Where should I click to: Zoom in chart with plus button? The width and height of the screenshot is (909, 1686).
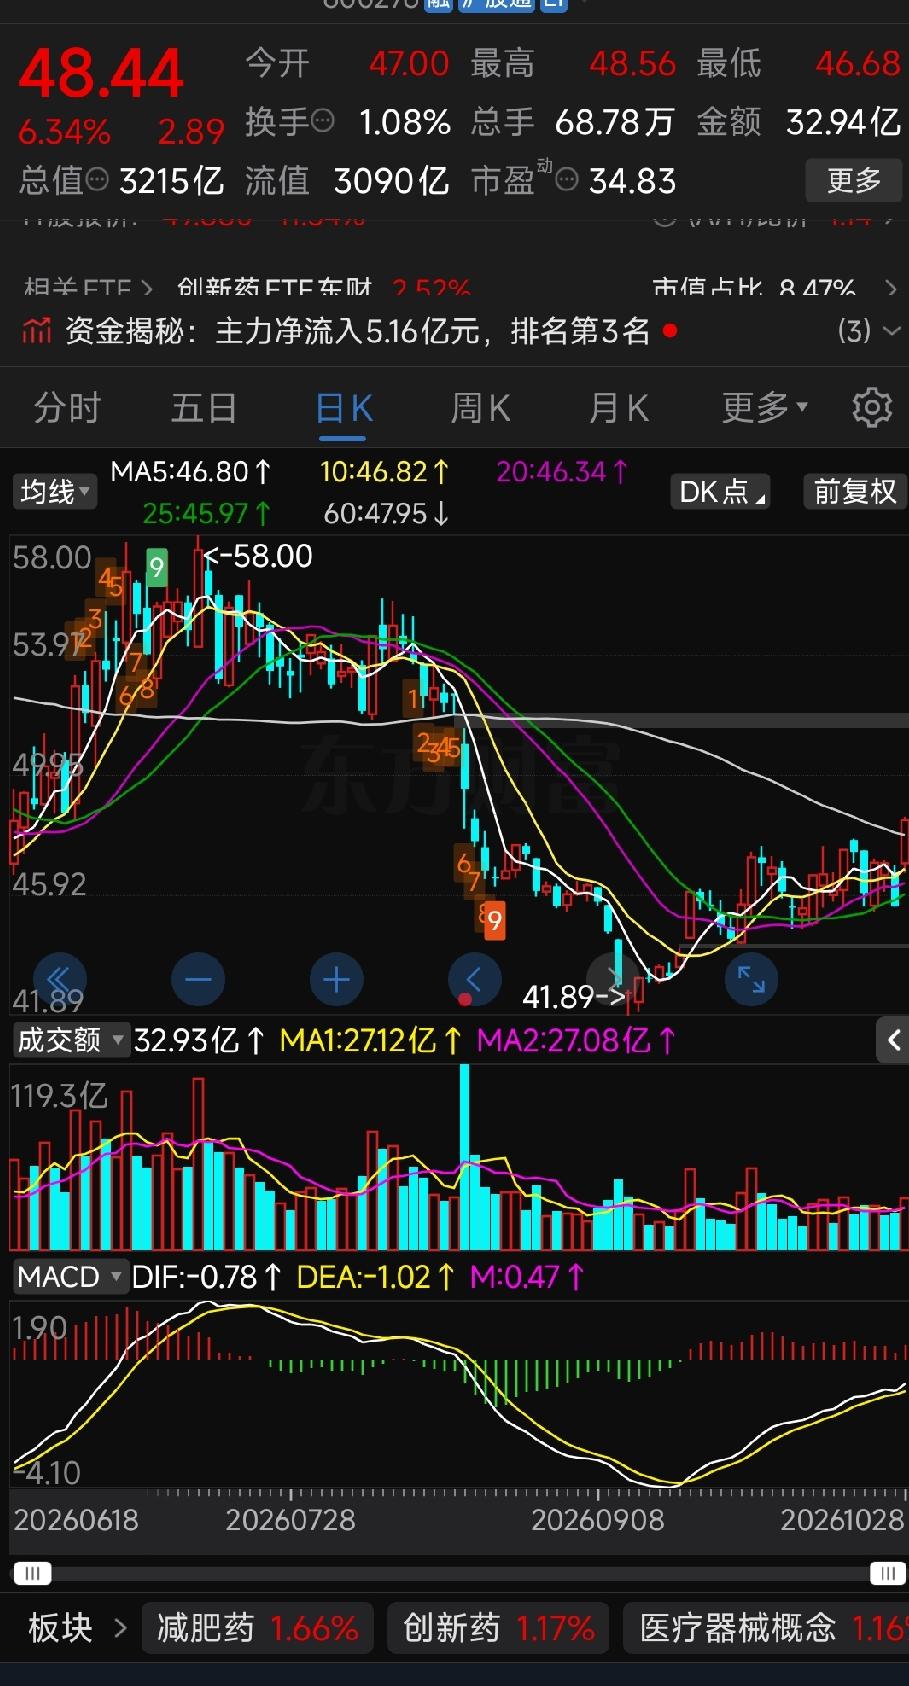tap(336, 979)
